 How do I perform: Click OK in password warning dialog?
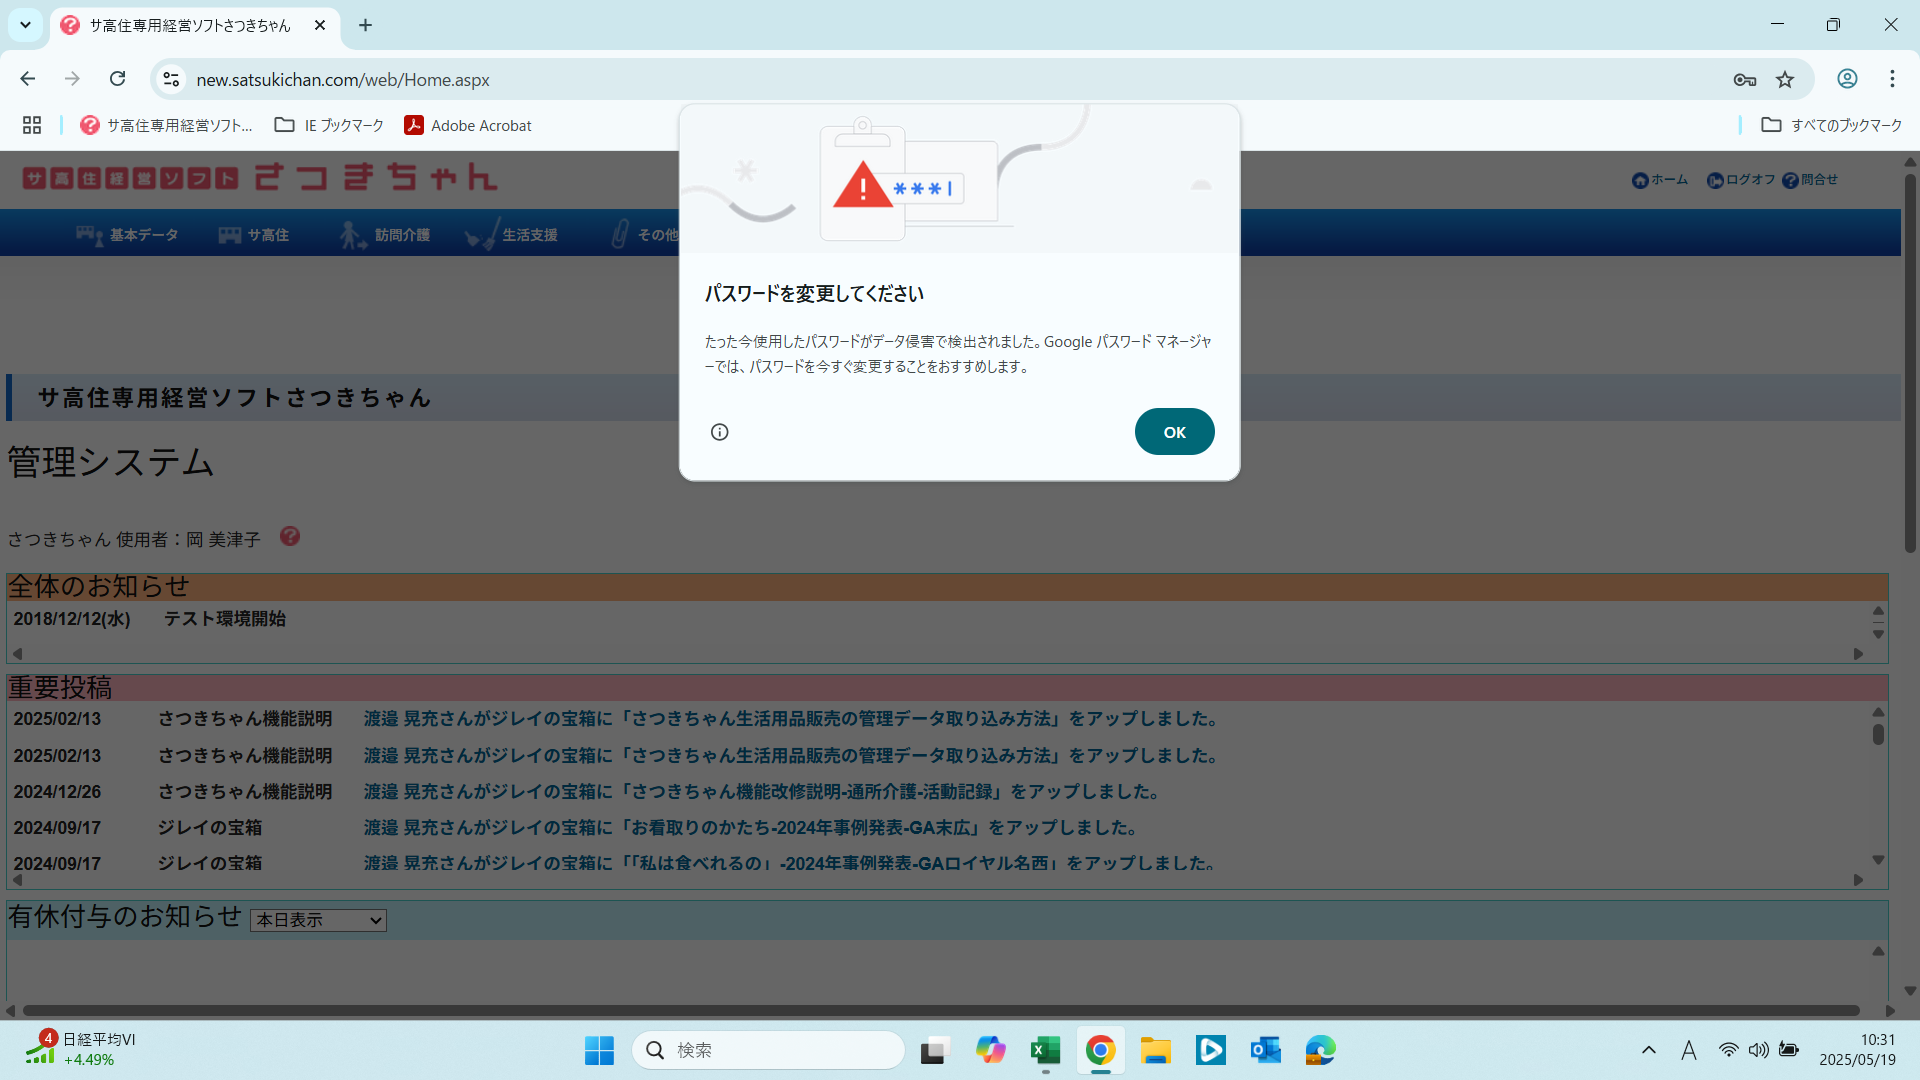(1174, 432)
